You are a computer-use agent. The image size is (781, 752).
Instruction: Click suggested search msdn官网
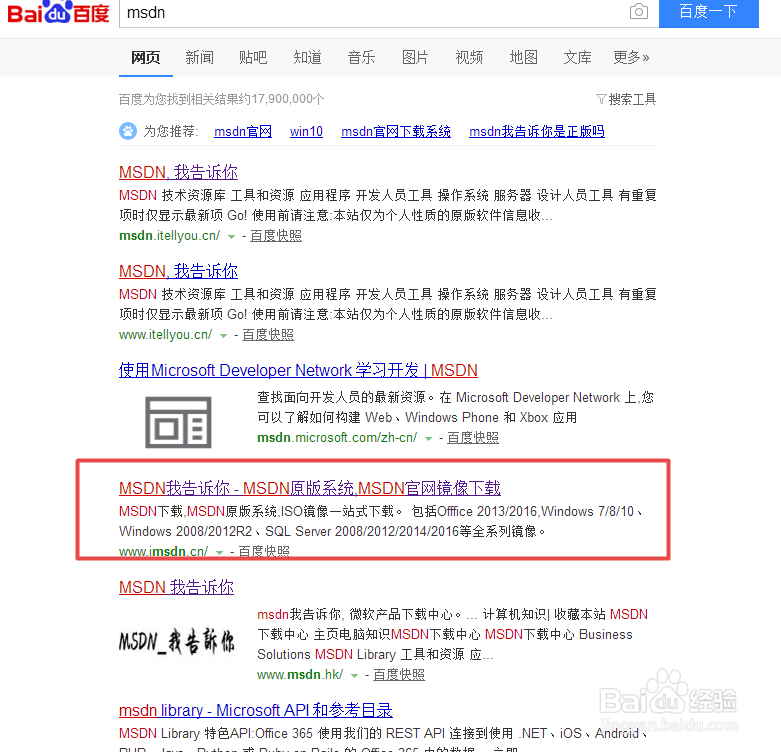(x=243, y=131)
